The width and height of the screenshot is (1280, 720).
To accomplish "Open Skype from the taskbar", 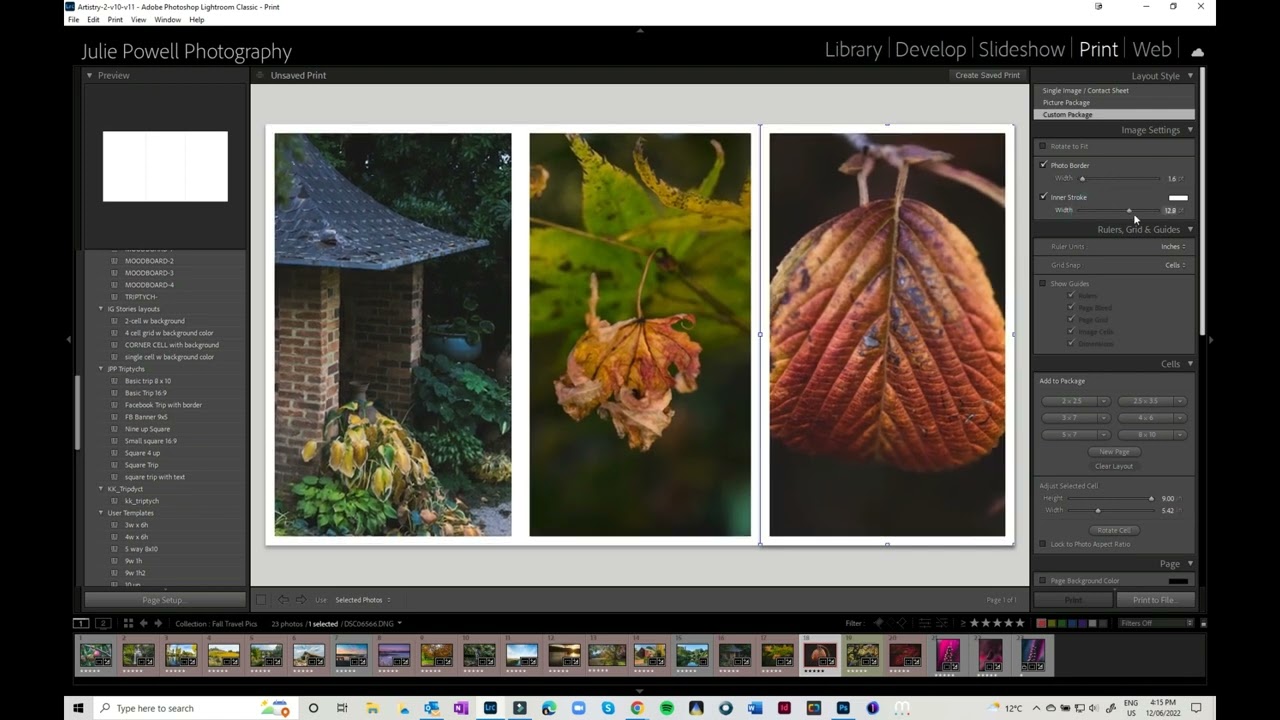I will pyautogui.click(x=608, y=708).
